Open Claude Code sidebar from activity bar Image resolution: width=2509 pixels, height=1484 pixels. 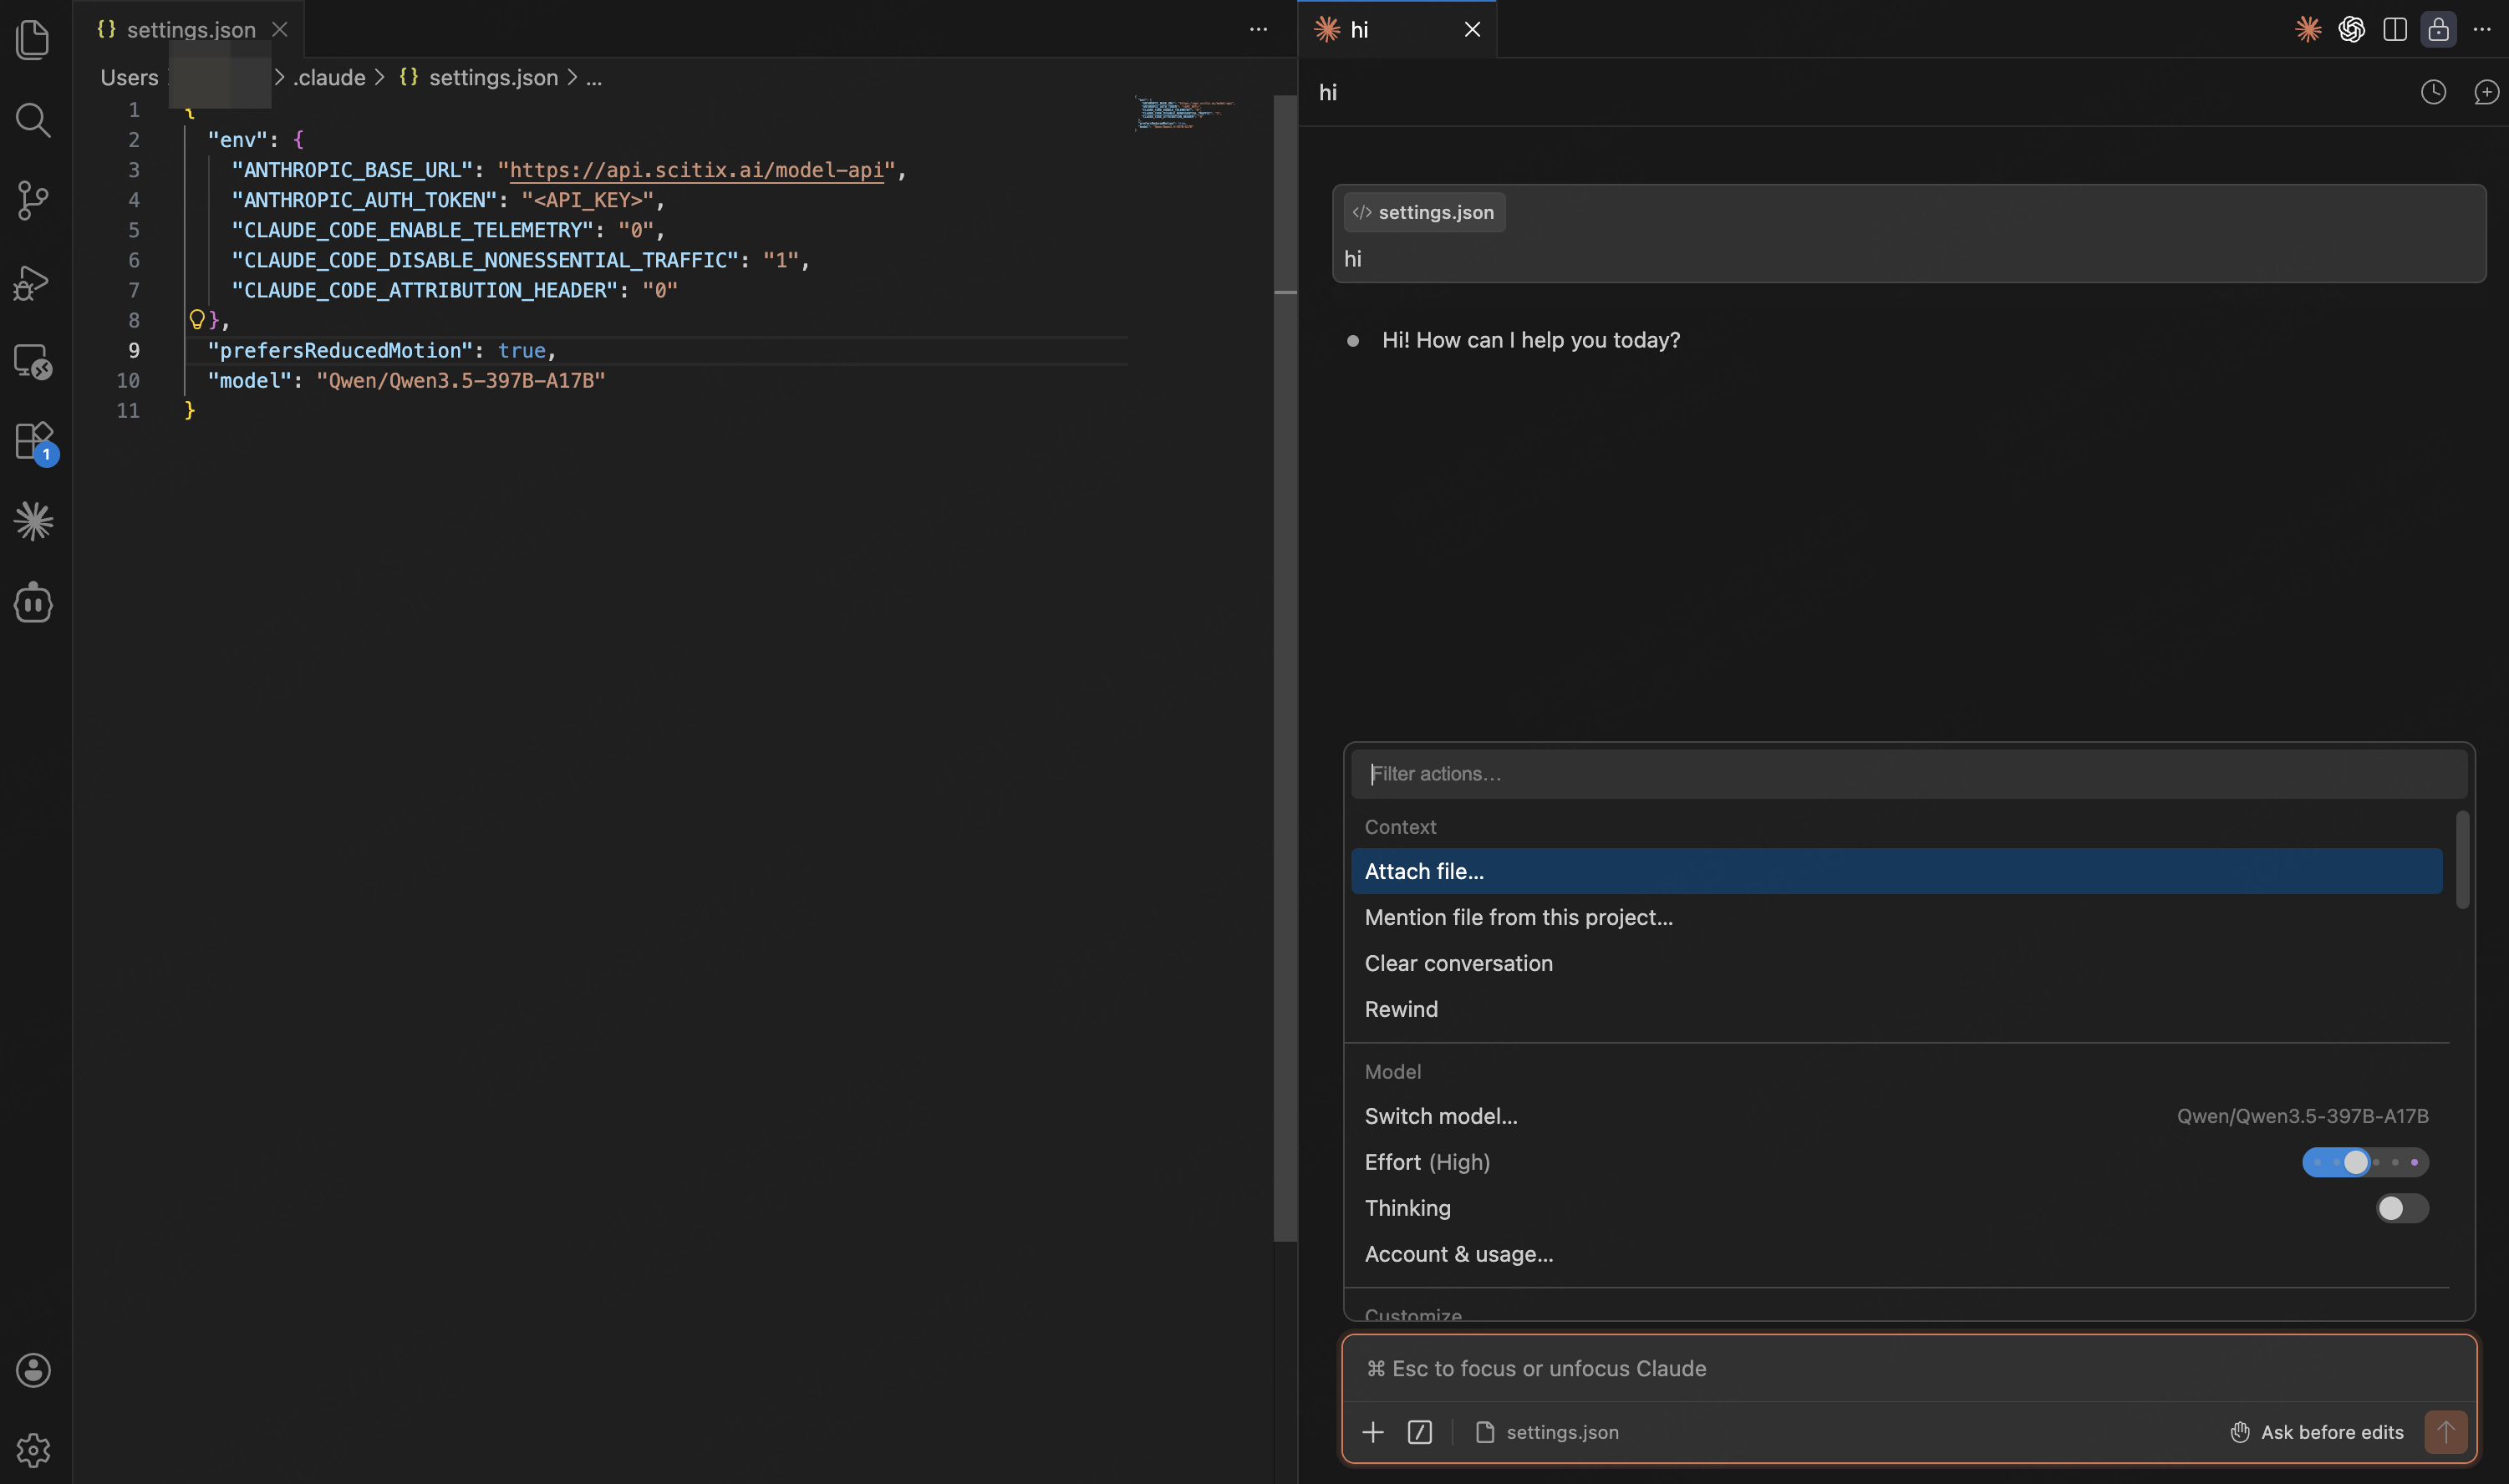[x=33, y=522]
